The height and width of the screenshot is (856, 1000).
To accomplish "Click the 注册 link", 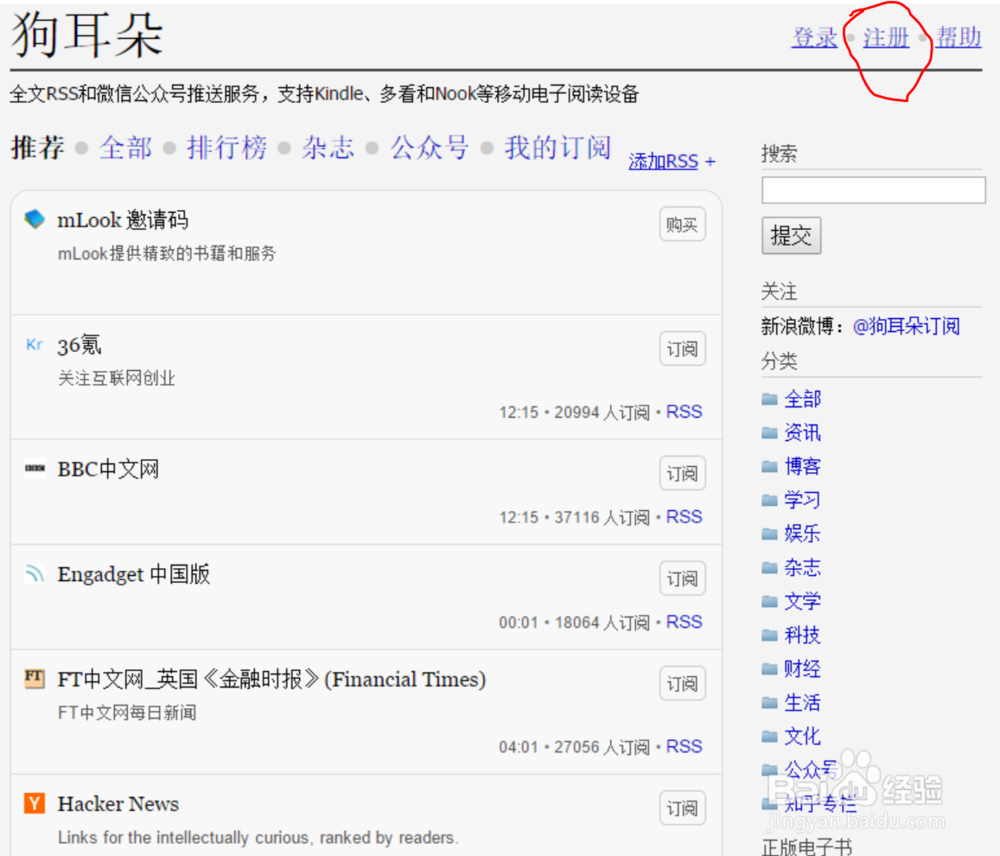I will 886,38.
